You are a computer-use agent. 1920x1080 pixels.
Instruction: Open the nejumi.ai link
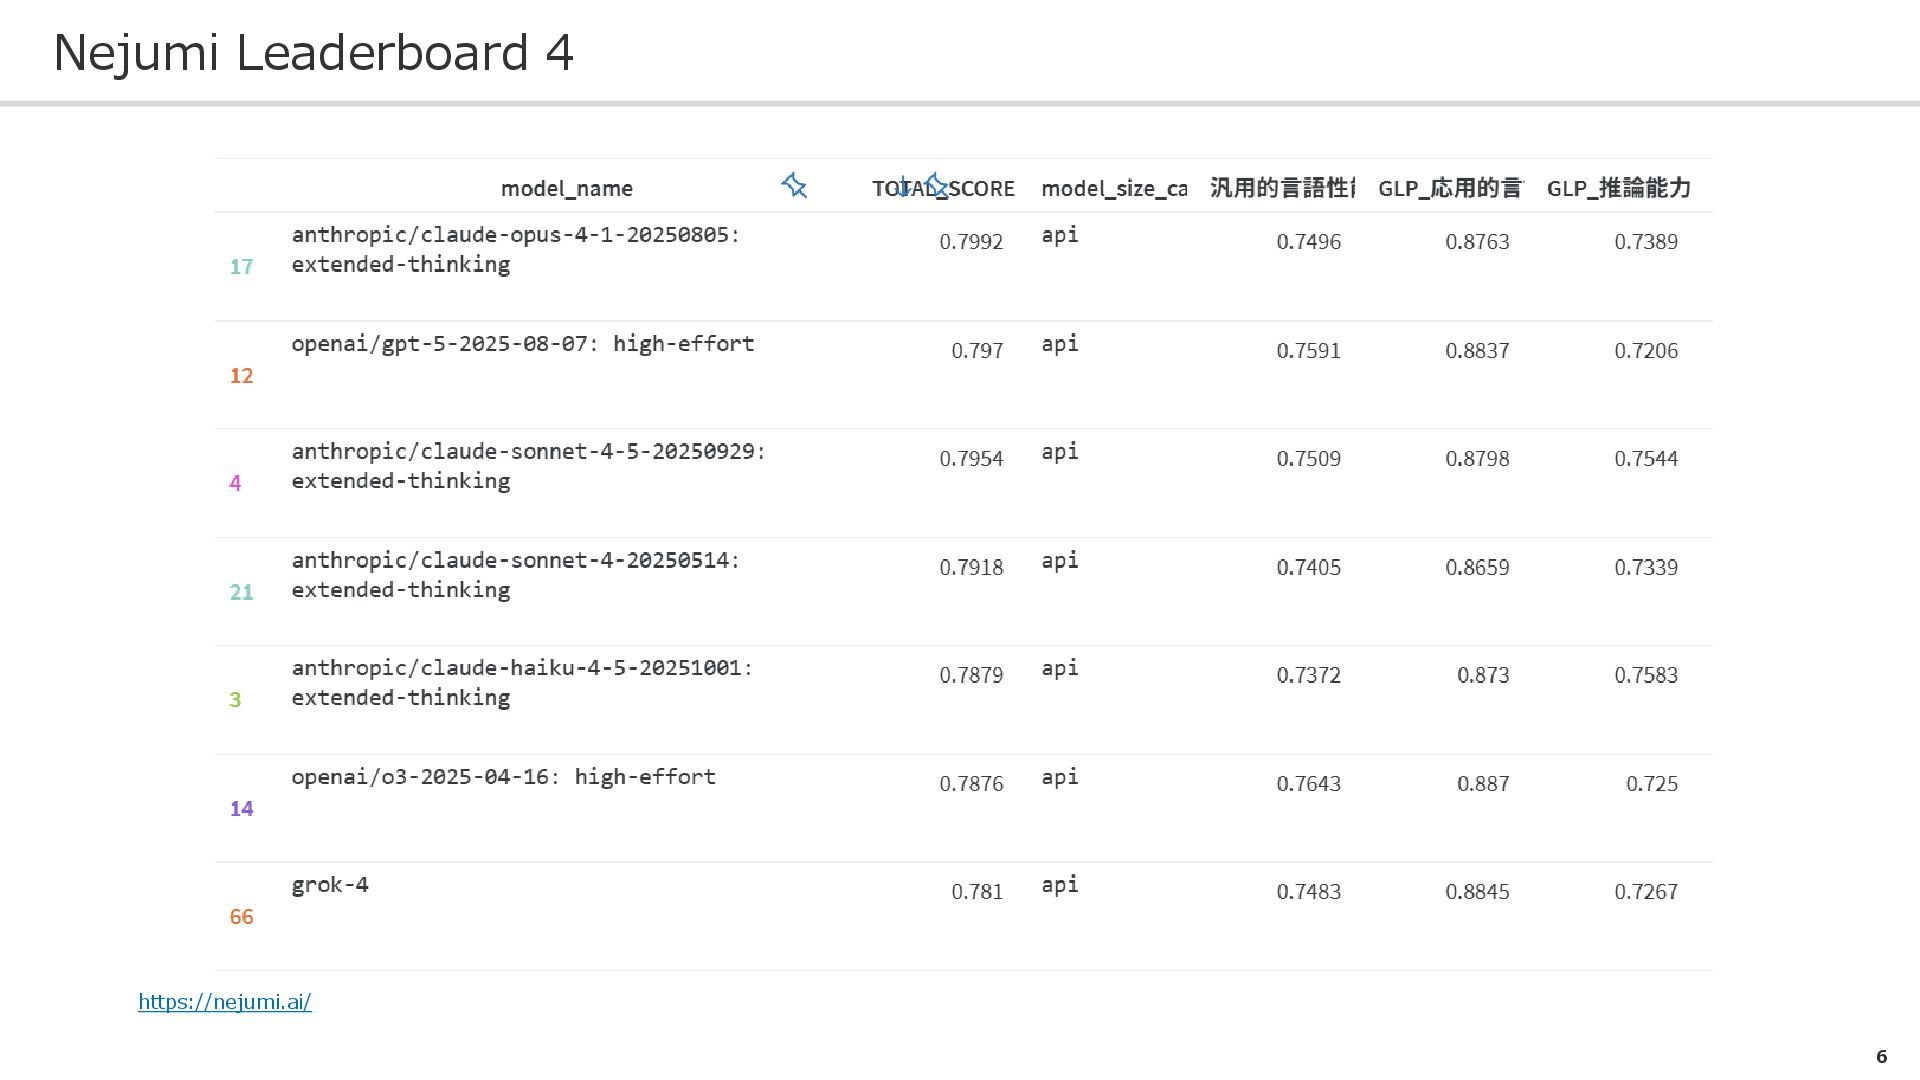pos(224,1002)
